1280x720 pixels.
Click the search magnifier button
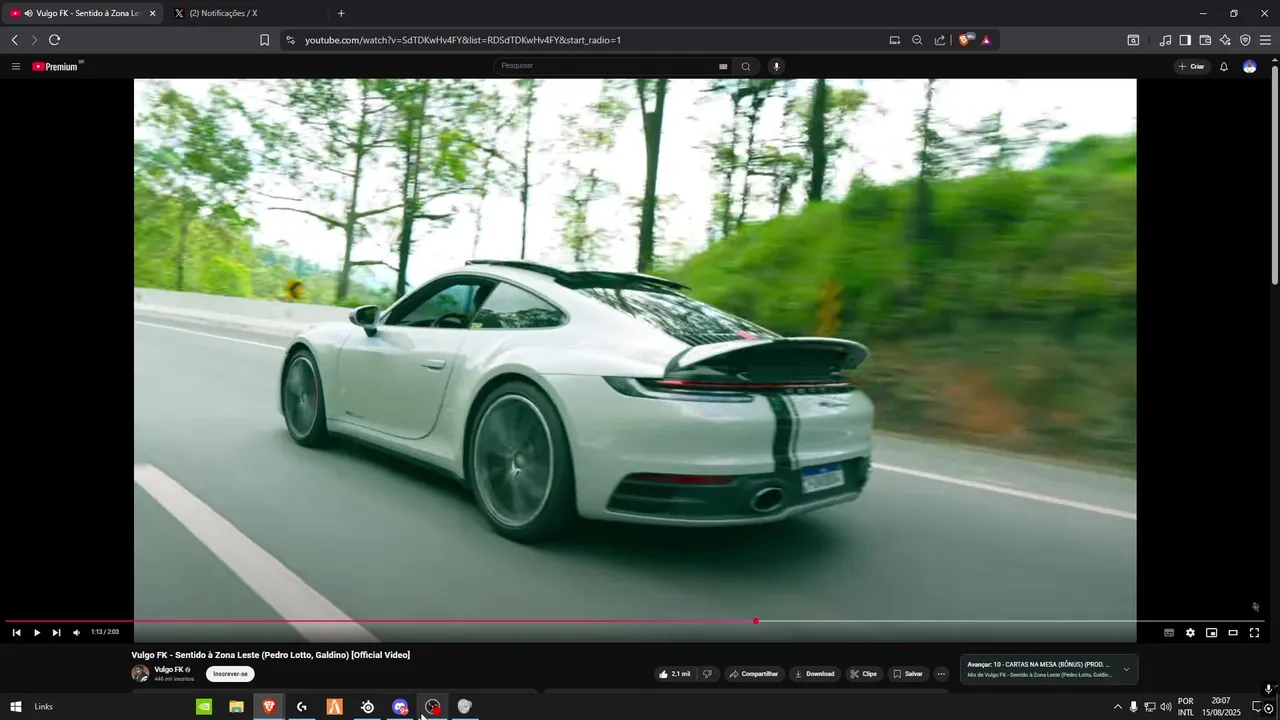(746, 66)
